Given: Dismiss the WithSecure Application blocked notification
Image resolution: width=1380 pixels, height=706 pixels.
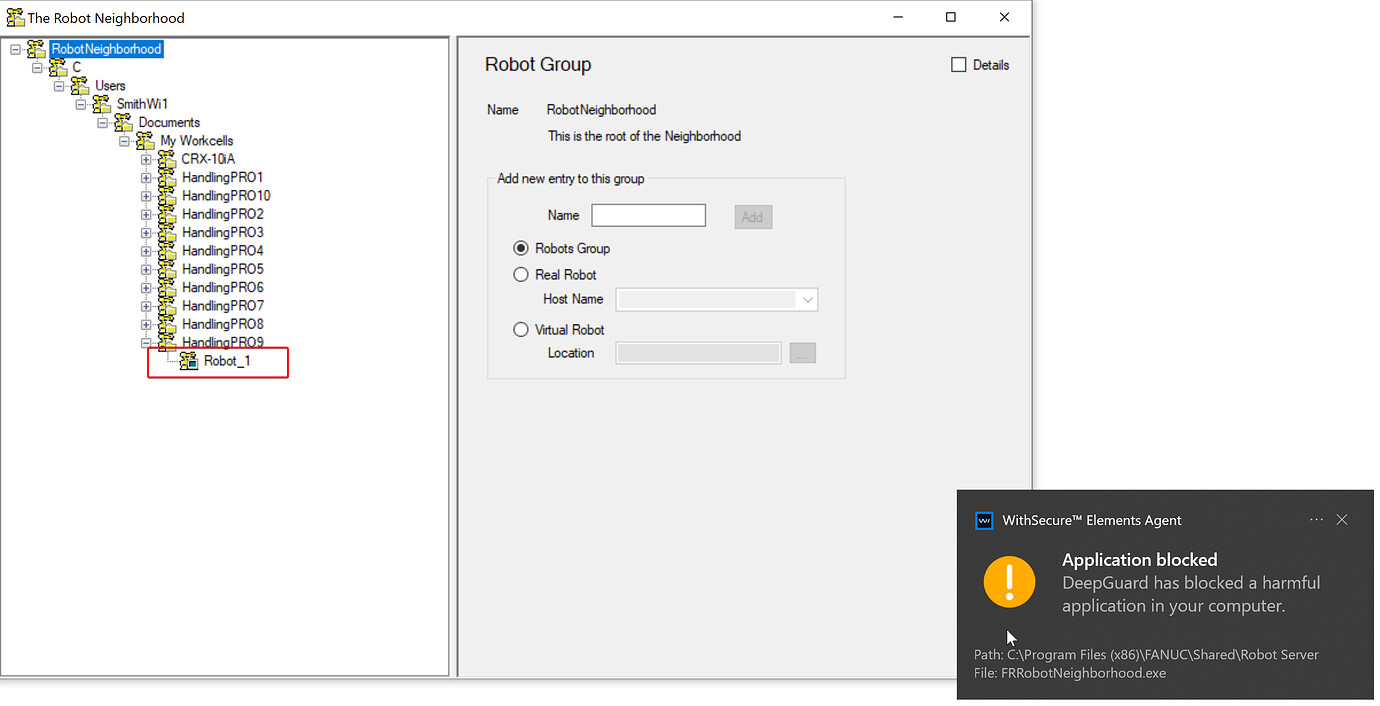Looking at the screenshot, I should click(x=1342, y=520).
